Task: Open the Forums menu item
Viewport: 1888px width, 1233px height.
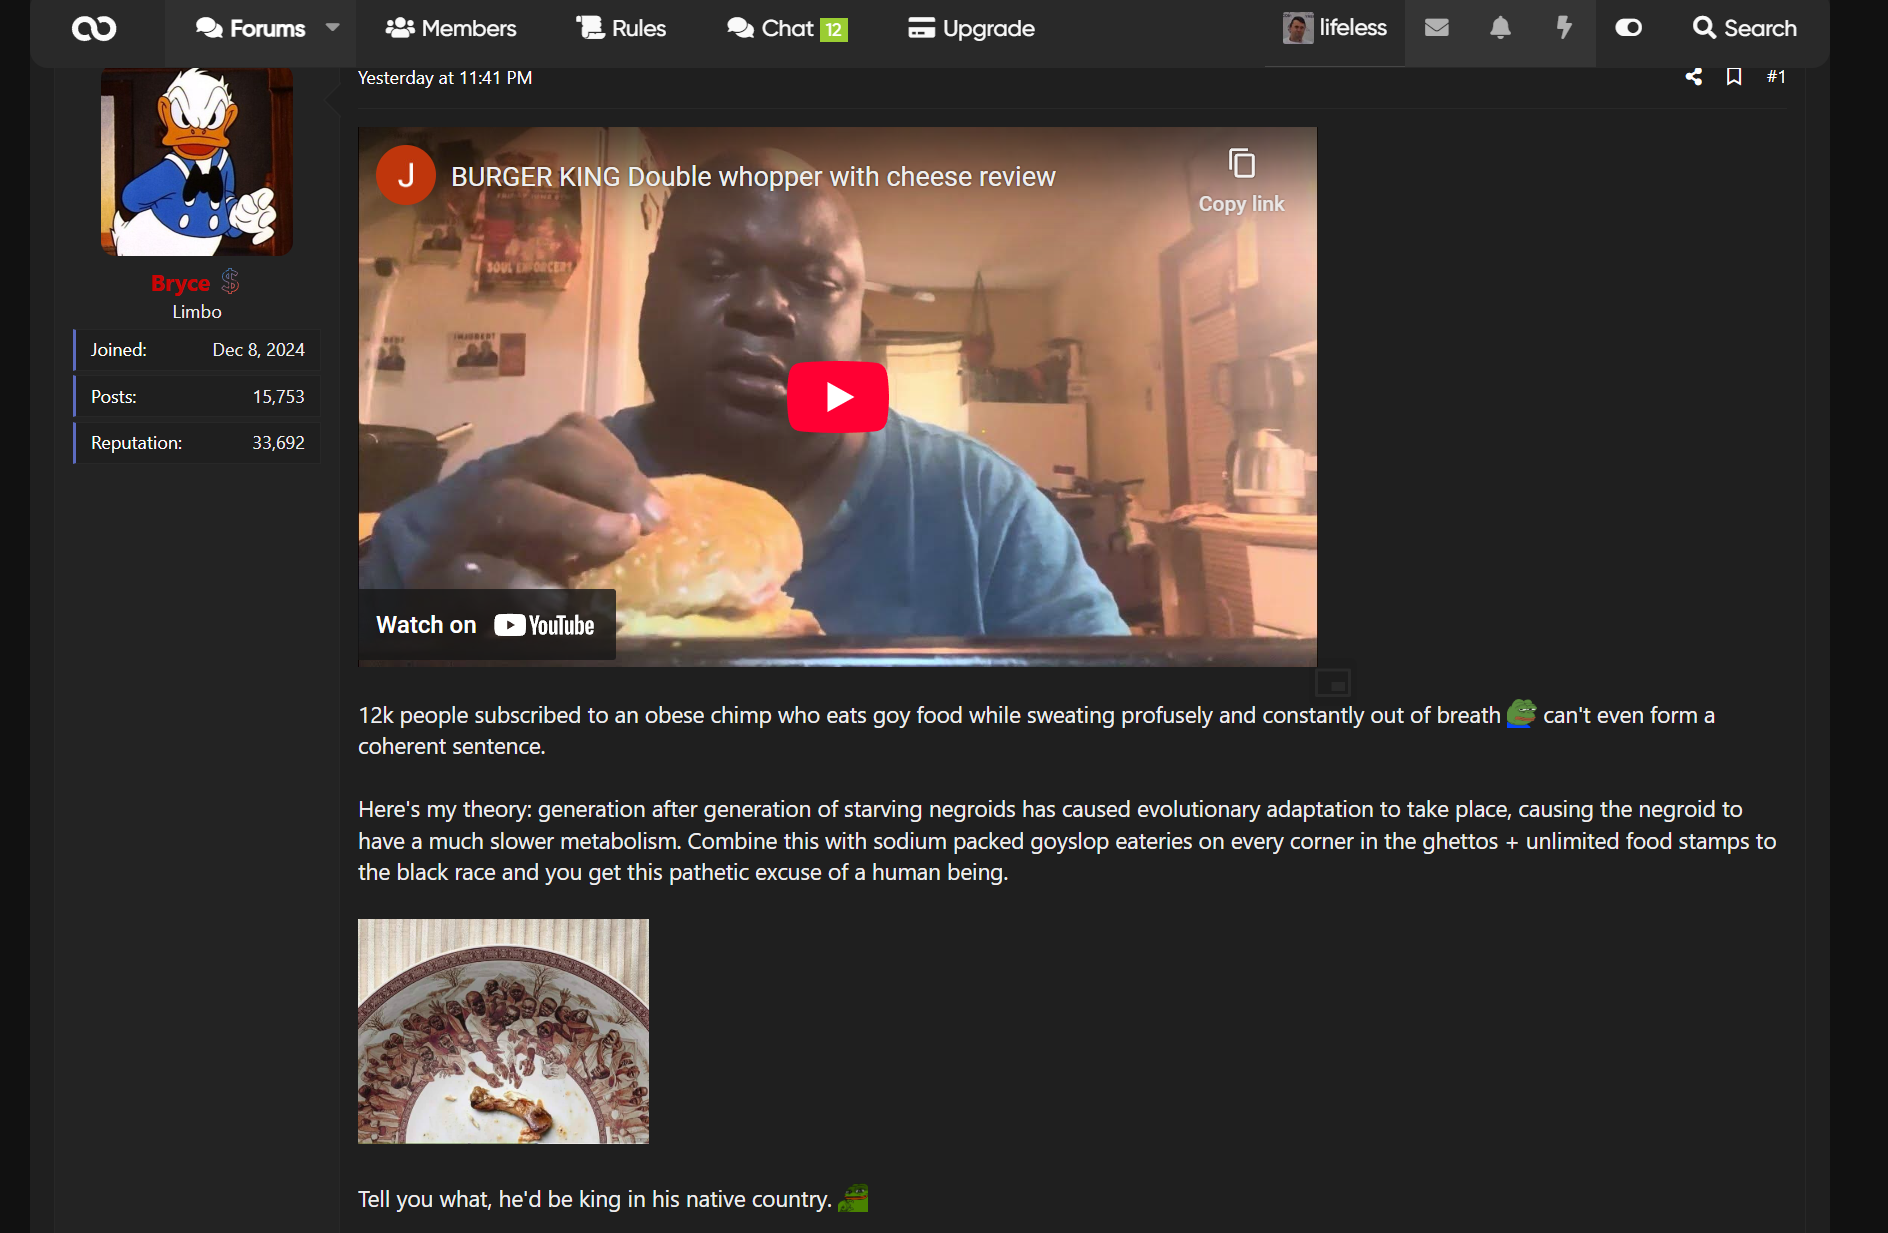Action: 251,28
